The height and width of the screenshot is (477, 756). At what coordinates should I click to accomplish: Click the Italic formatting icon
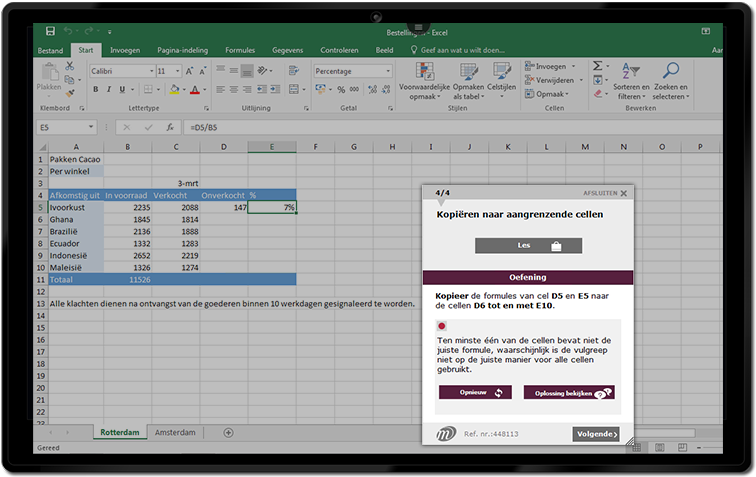click(109, 89)
